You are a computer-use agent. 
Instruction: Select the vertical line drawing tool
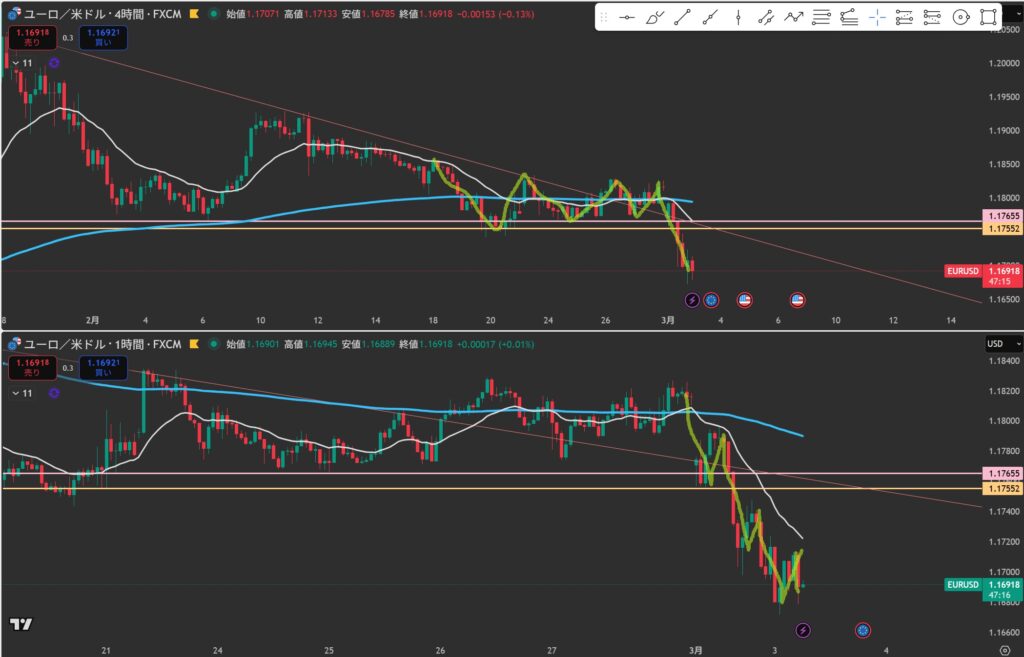click(738, 17)
